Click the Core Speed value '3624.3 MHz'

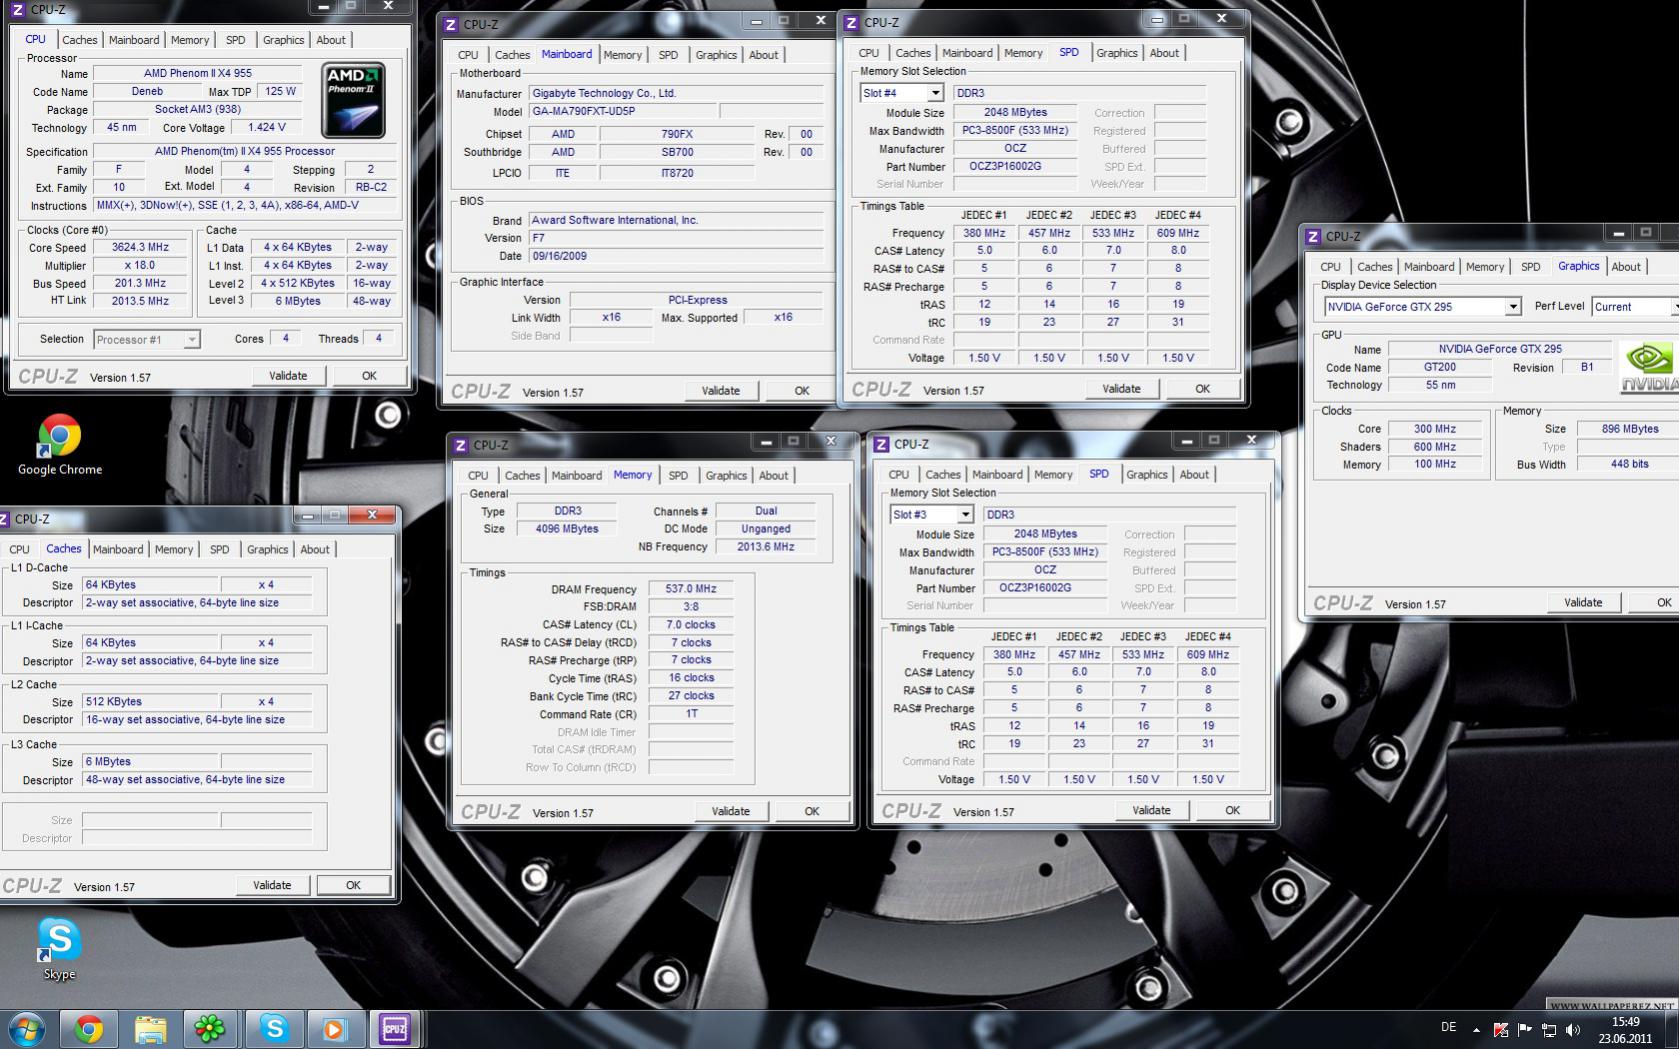(141, 248)
